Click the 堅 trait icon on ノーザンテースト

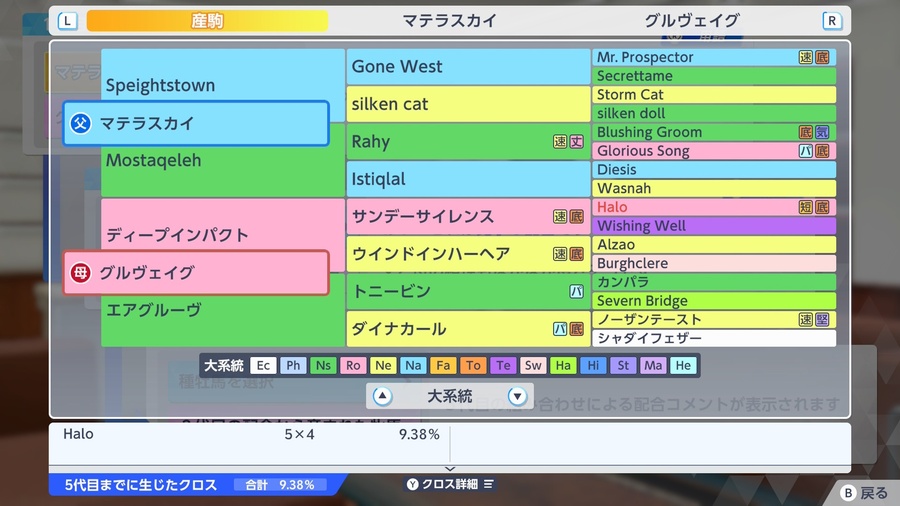(x=822, y=320)
